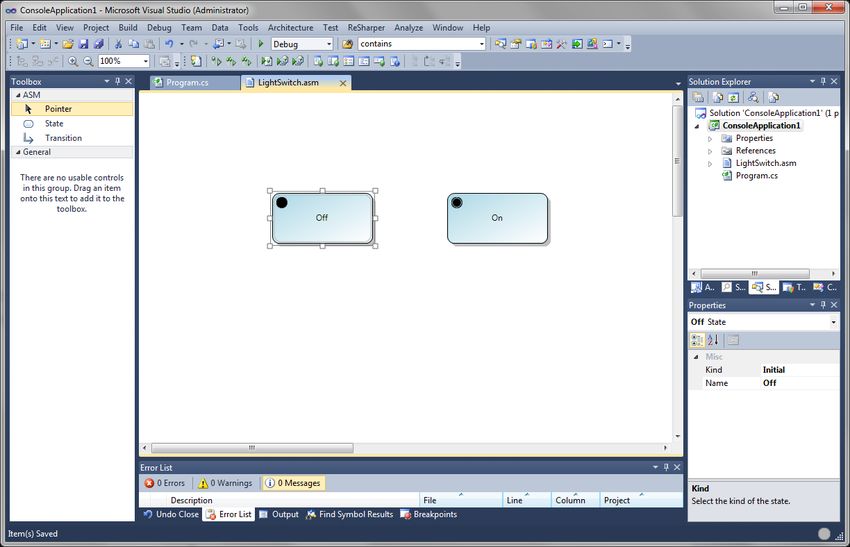Click the Name property value Off
This screenshot has height=547, width=850.
[799, 383]
